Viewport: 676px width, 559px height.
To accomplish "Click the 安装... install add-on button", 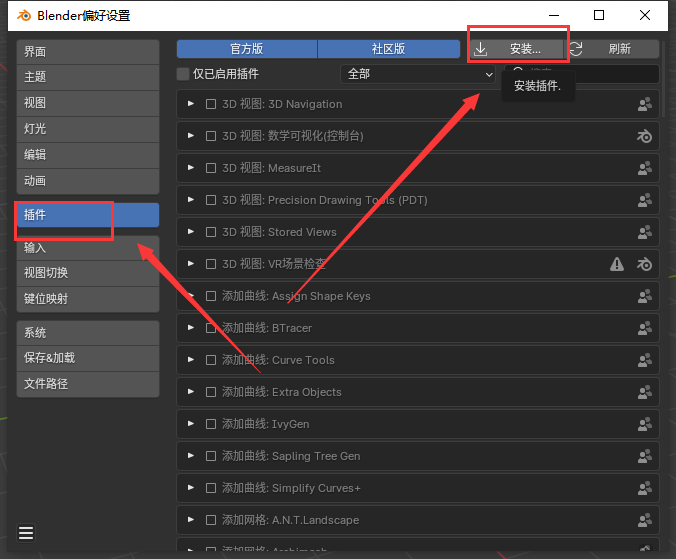I will click(516, 49).
